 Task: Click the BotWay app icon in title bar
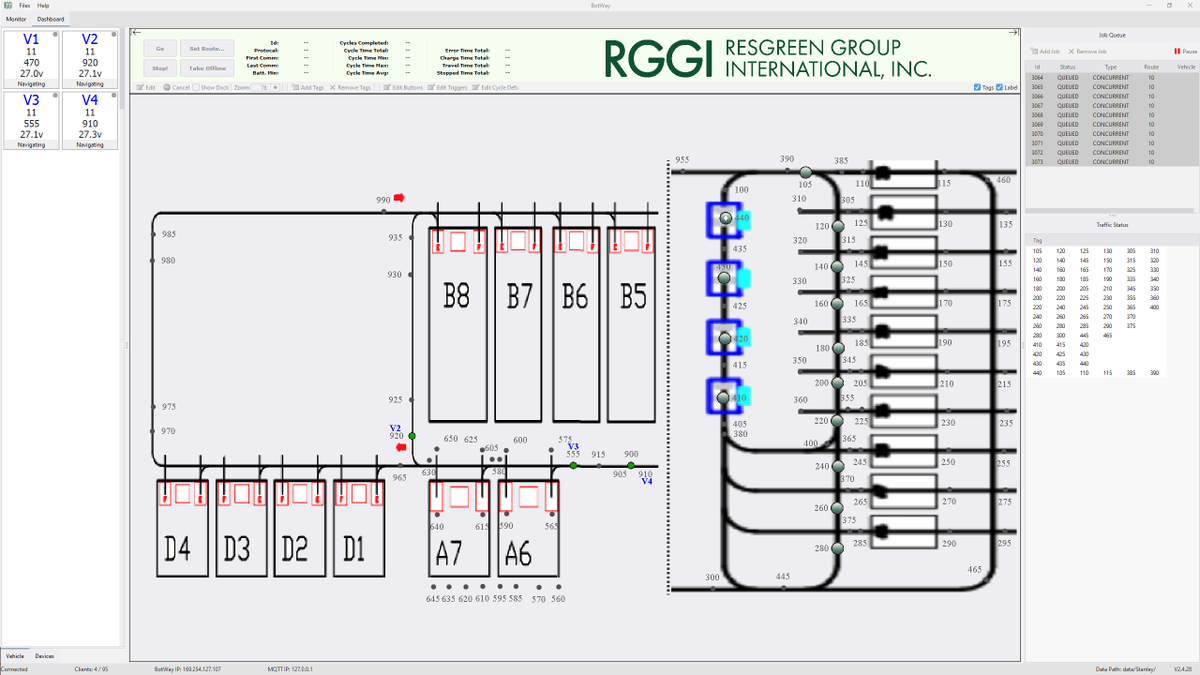coord(7,5)
